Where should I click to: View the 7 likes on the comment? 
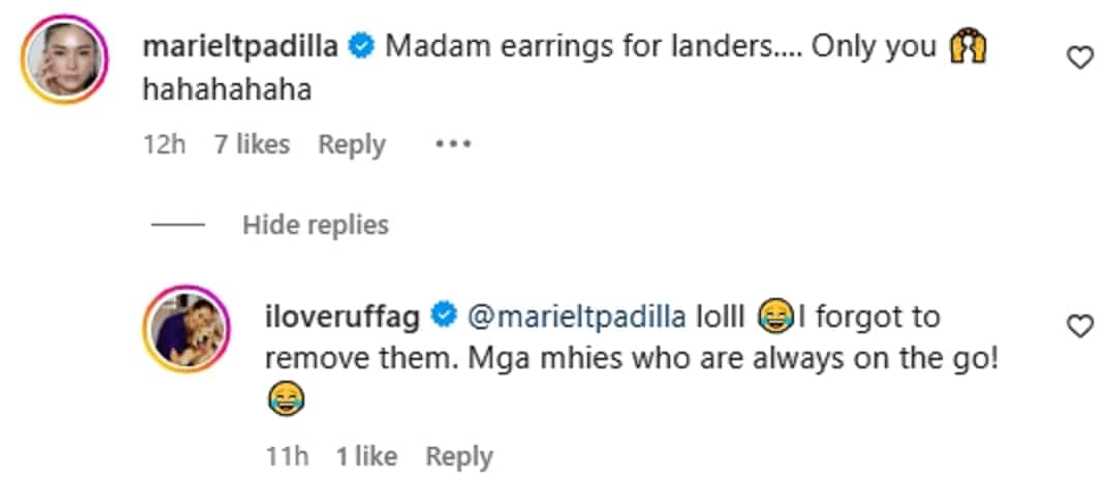(x=251, y=145)
